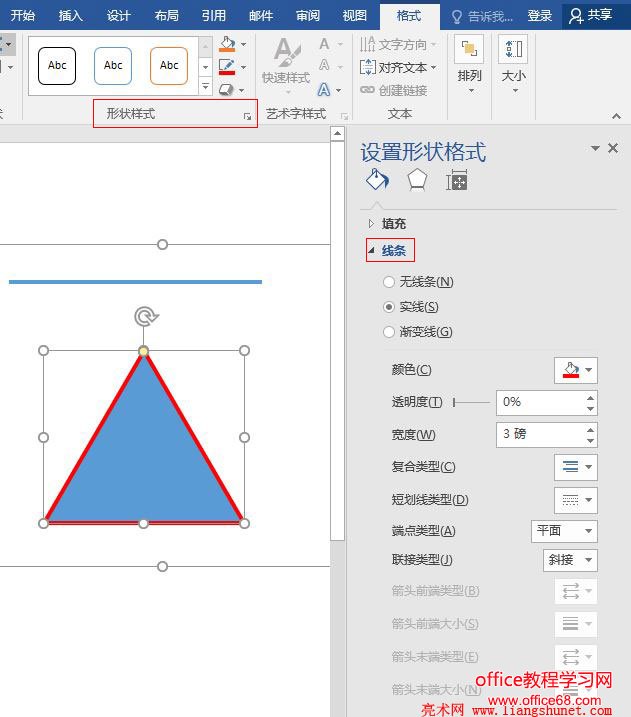Click the 宽度 width input field
This screenshot has width=631, height=717.
pyautogui.click(x=538, y=434)
